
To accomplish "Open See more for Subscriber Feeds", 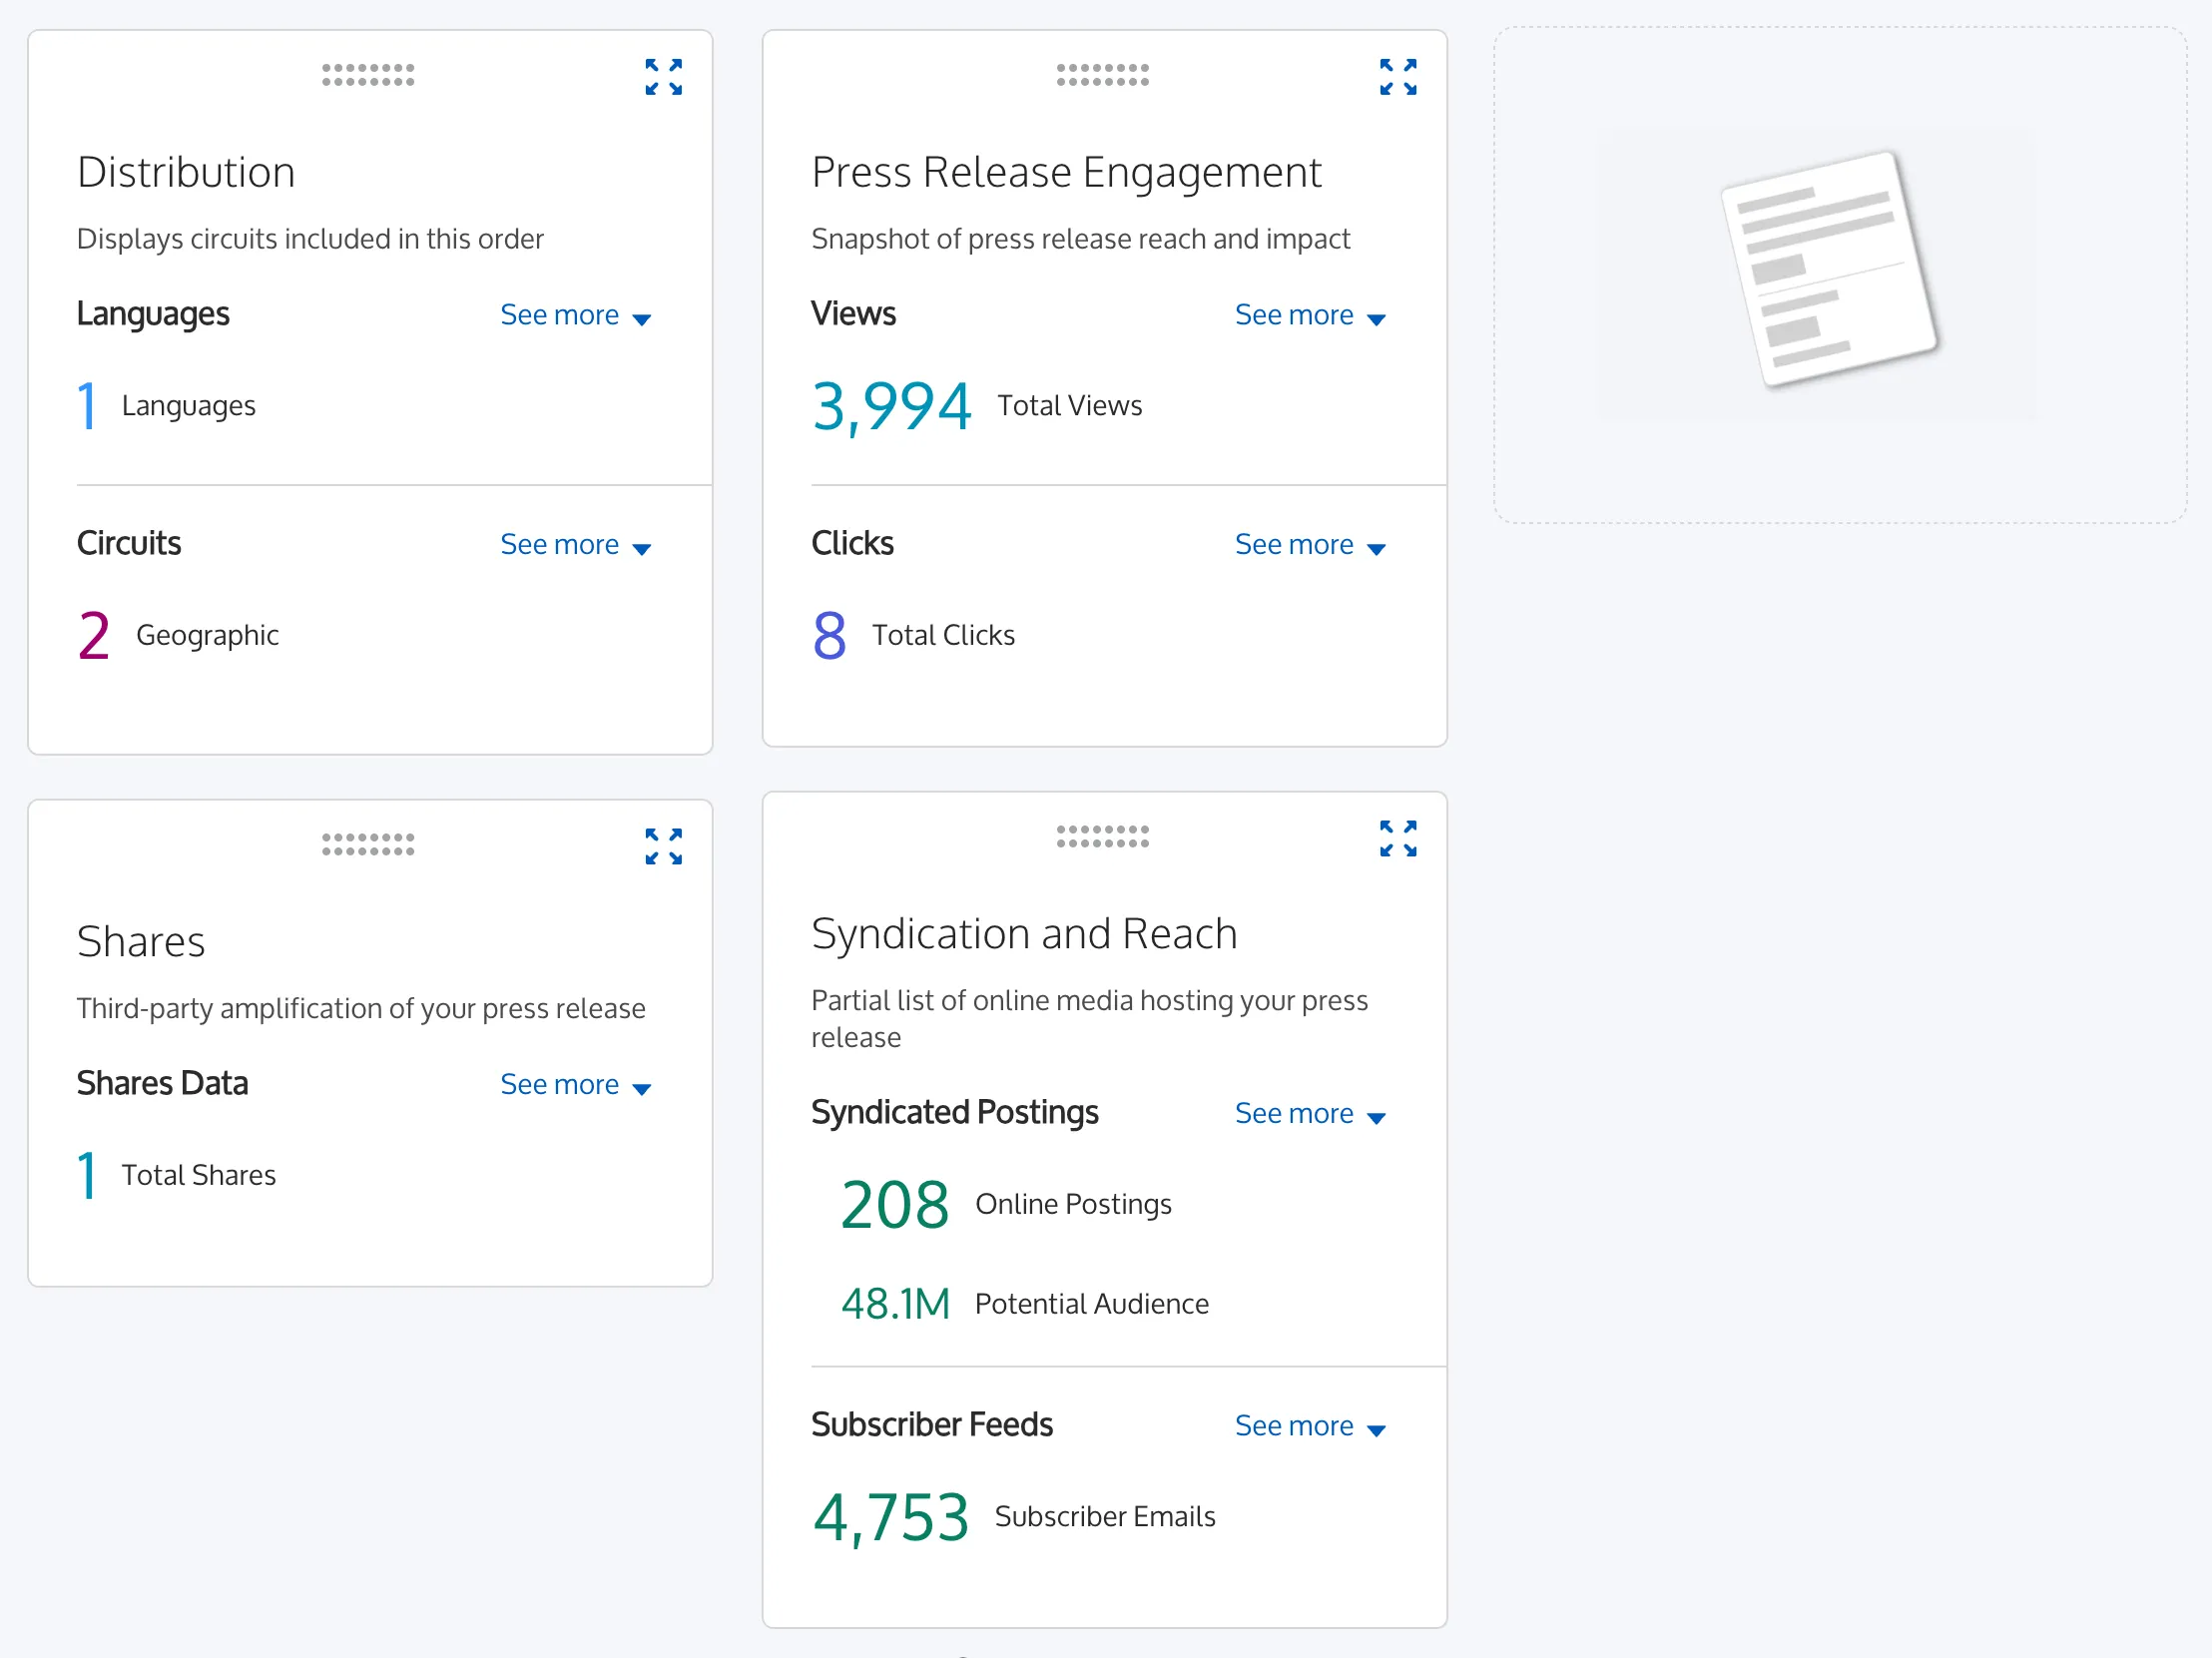I will pyautogui.click(x=1310, y=1425).
